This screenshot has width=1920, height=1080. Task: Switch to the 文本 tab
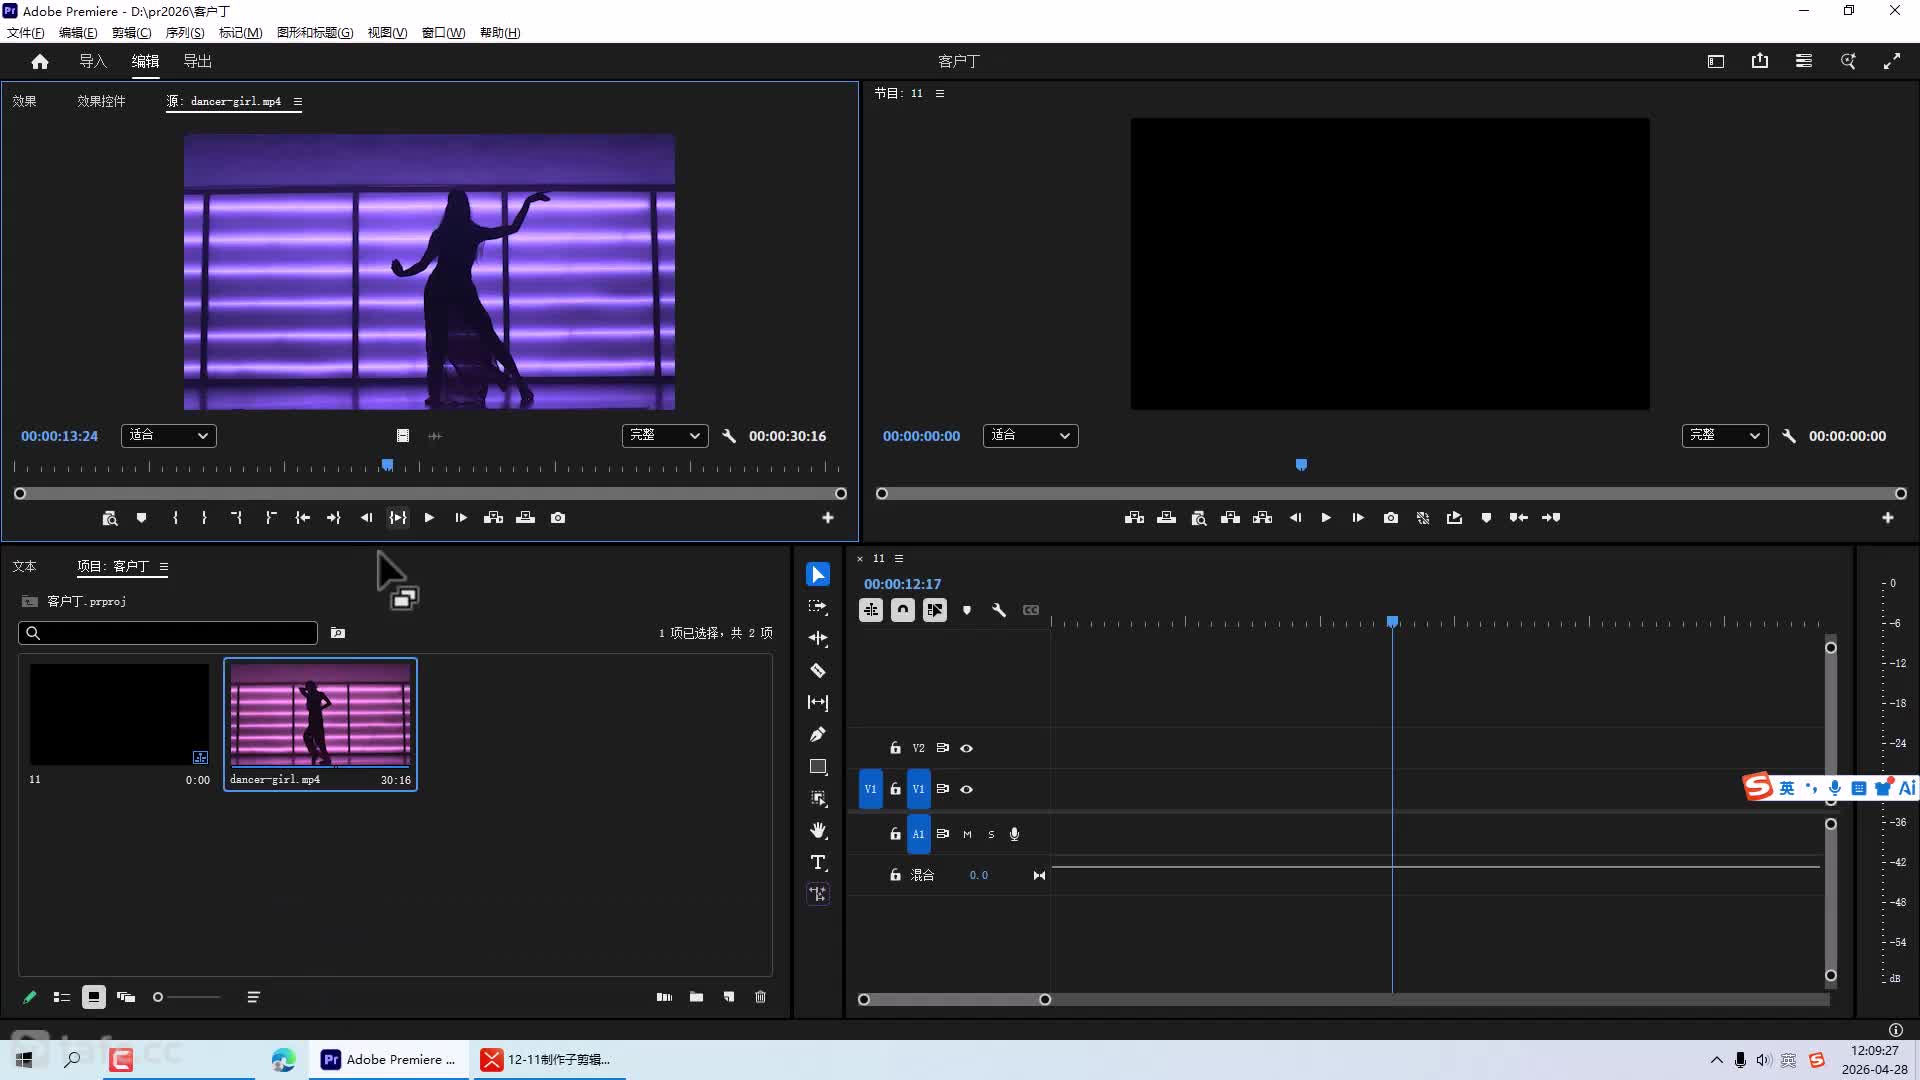coord(25,566)
